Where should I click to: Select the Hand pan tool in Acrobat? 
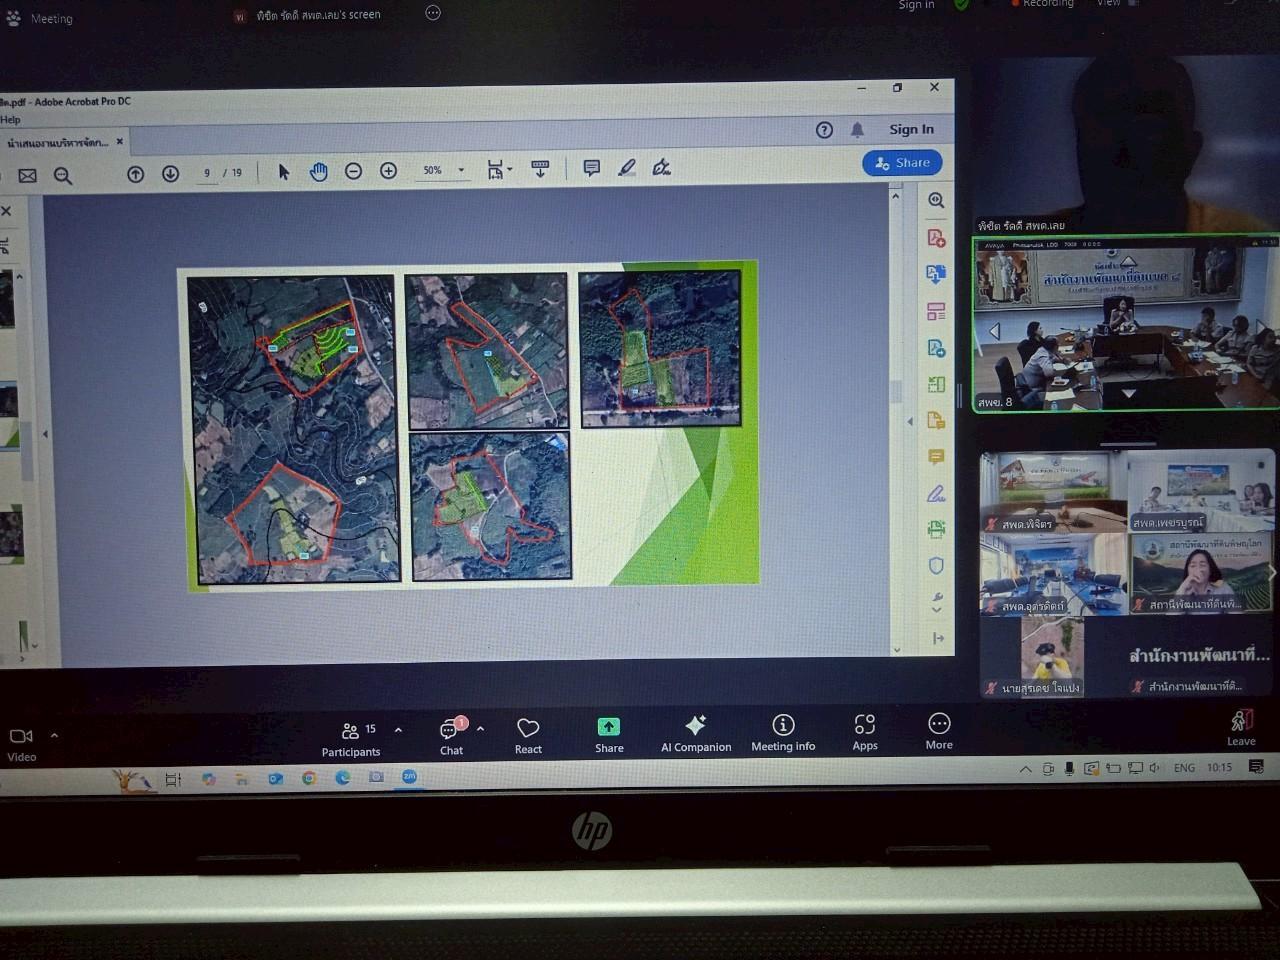318,172
